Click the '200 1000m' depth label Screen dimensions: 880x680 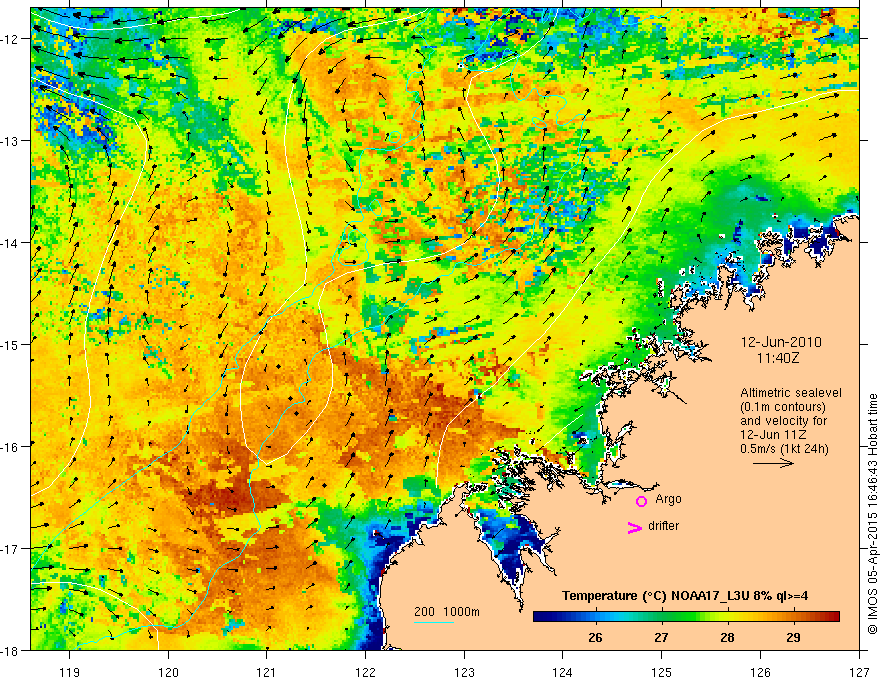tap(447, 612)
